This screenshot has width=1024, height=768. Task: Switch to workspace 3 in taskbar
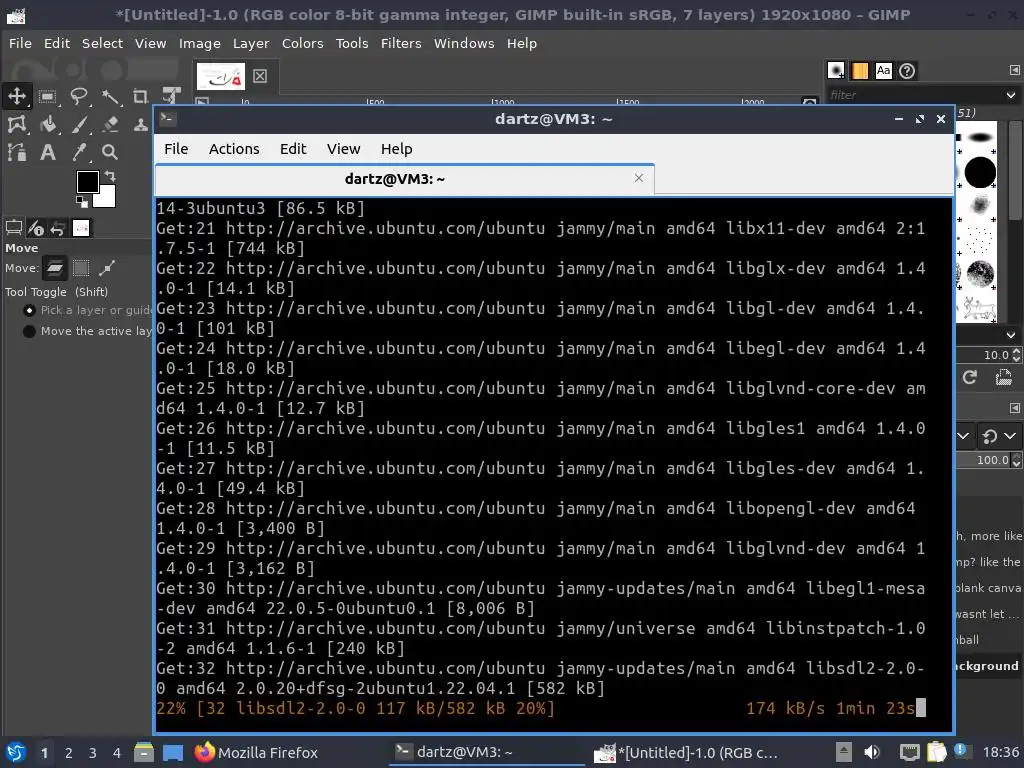tap(93, 753)
